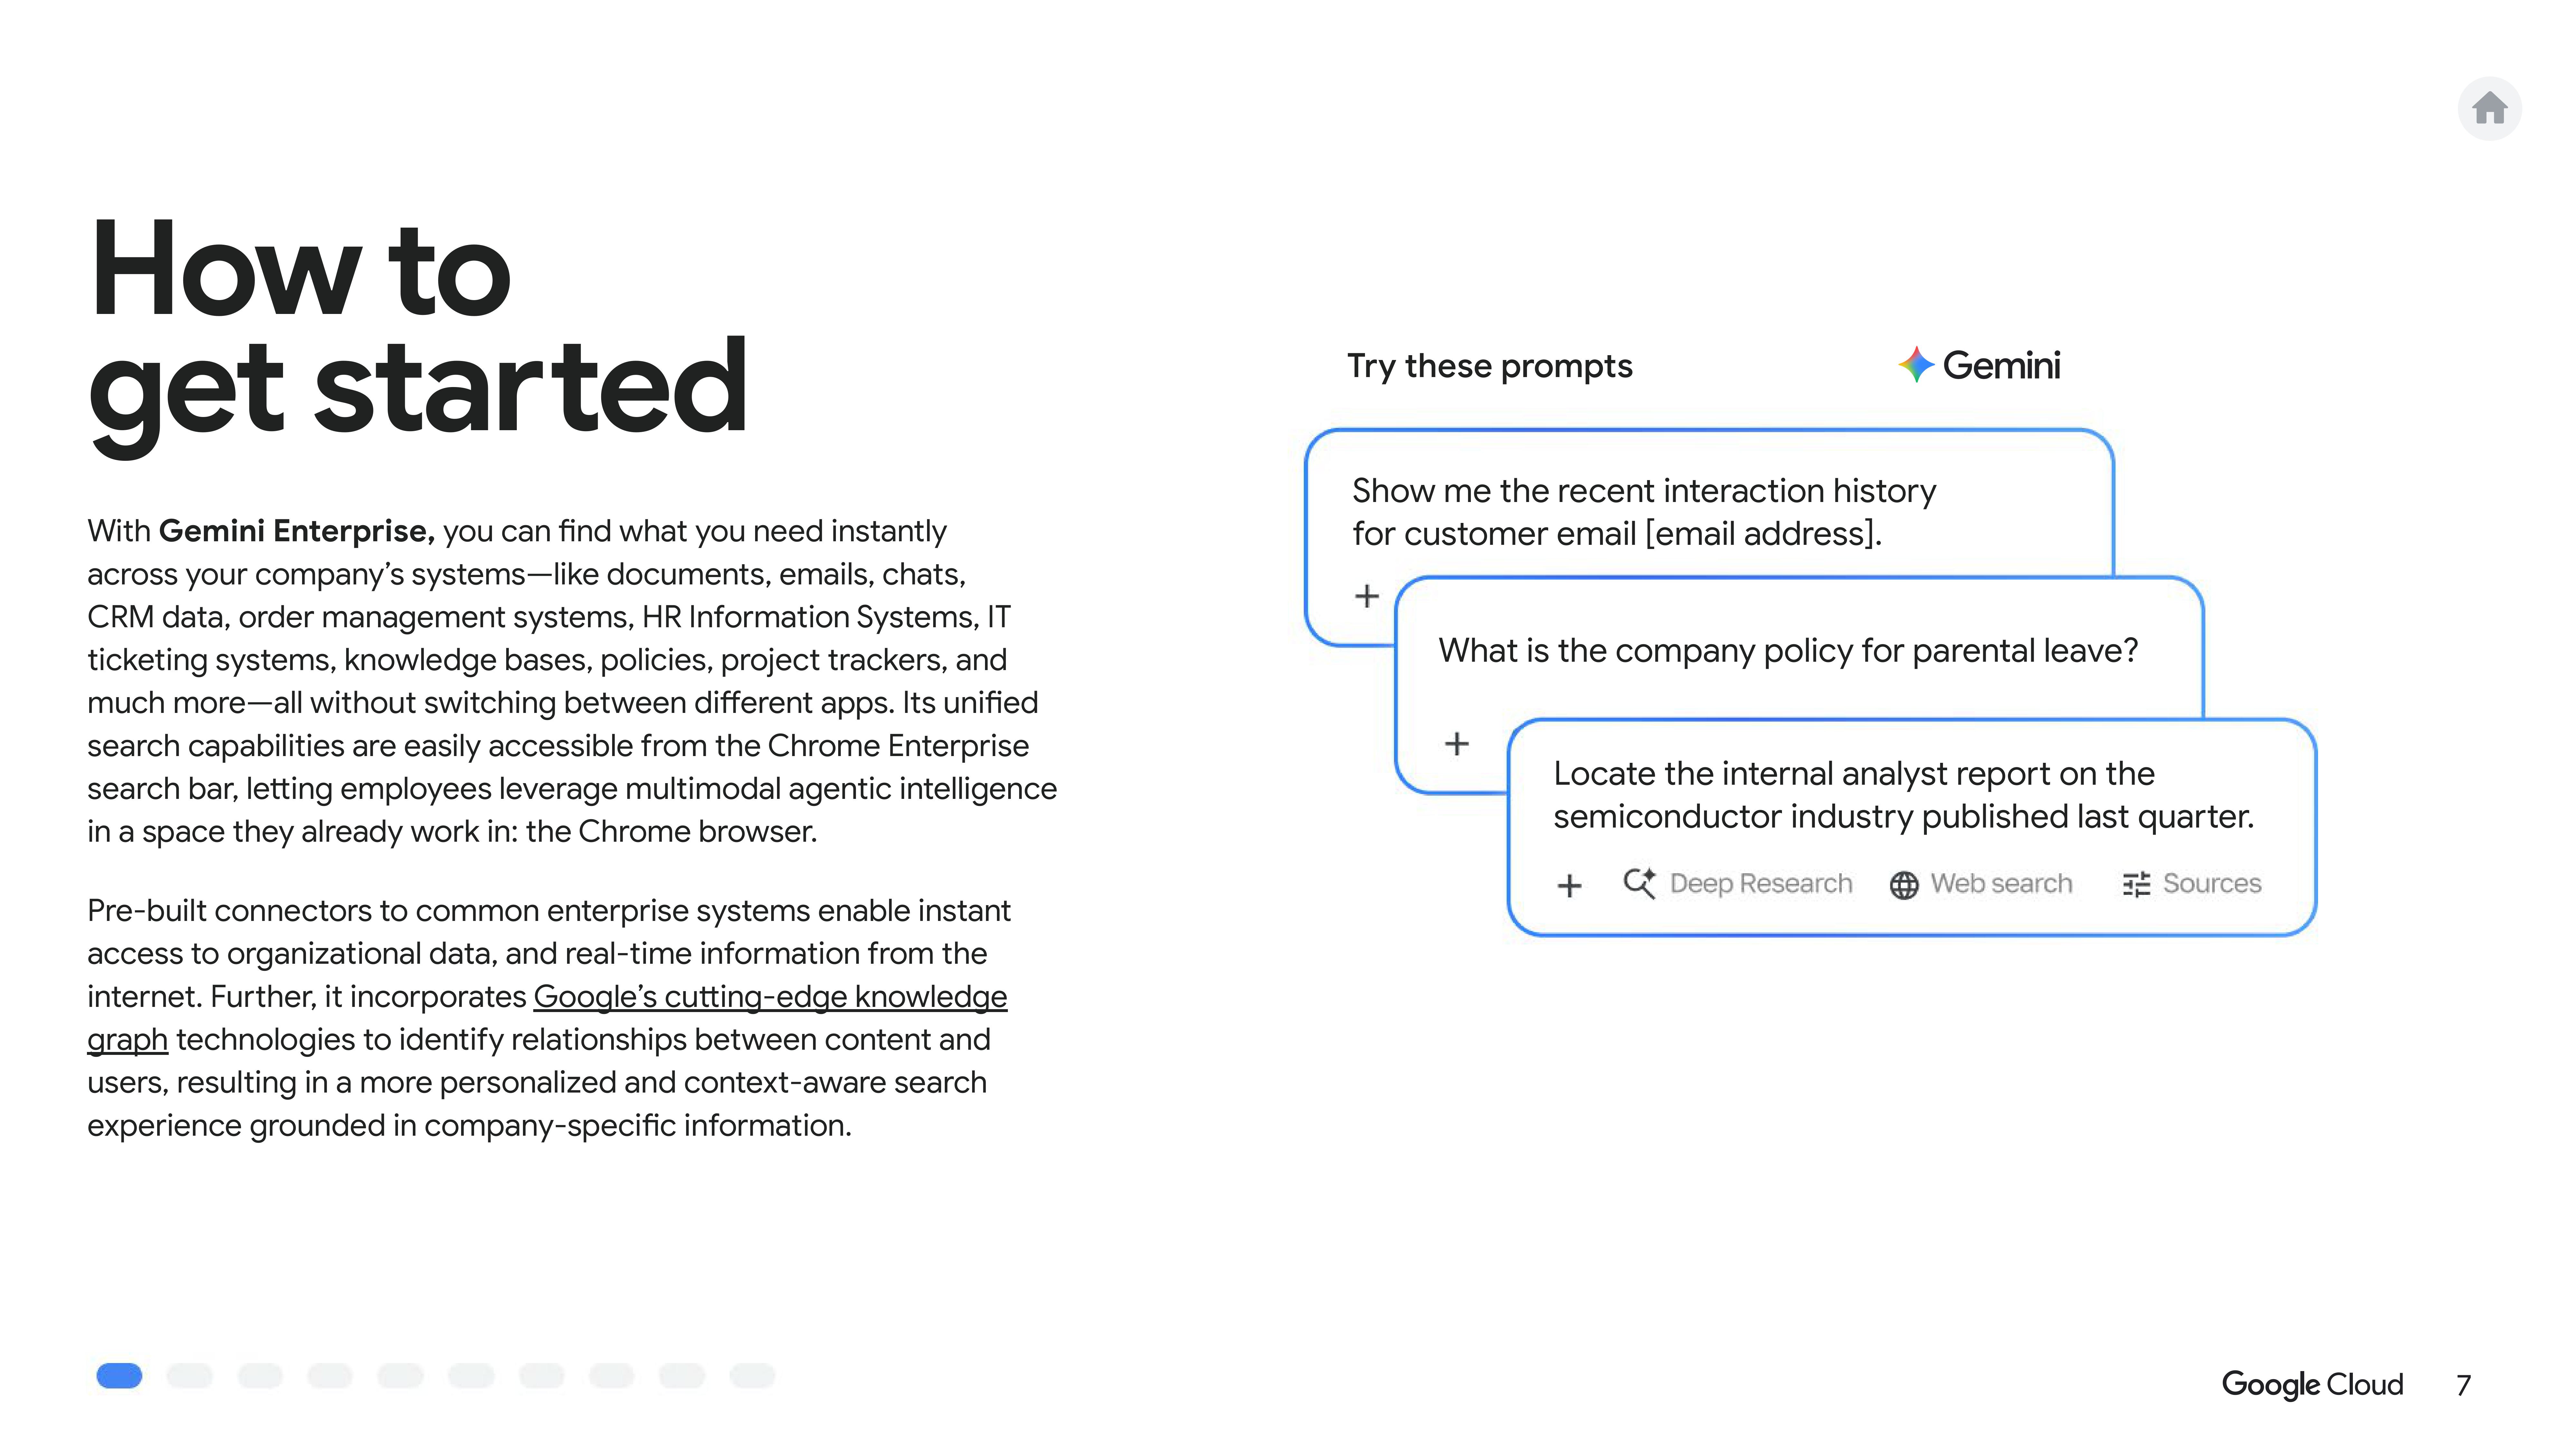Click the customer interaction history prompt text
This screenshot has height=1449, width=2576.
pos(1643,512)
